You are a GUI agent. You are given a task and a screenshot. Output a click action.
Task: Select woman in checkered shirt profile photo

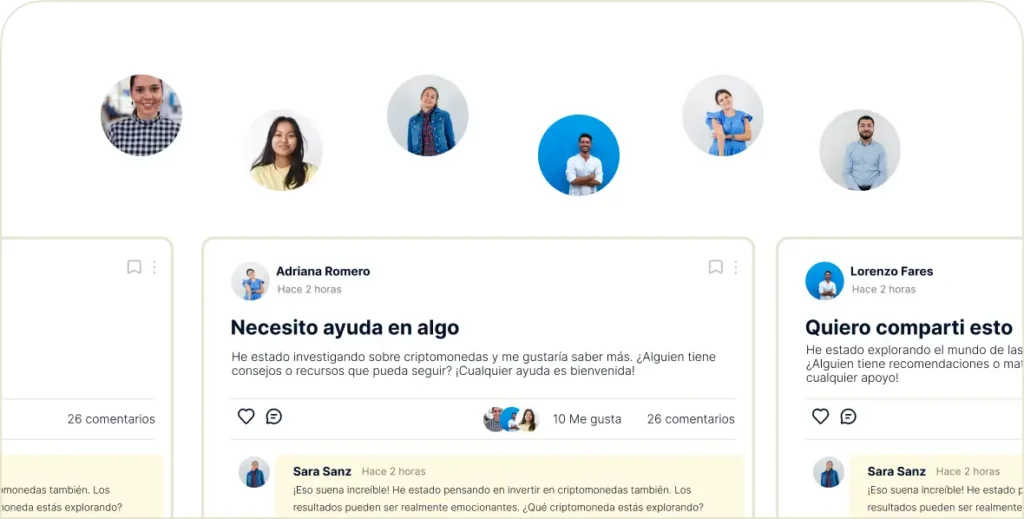pyautogui.click(x=141, y=115)
